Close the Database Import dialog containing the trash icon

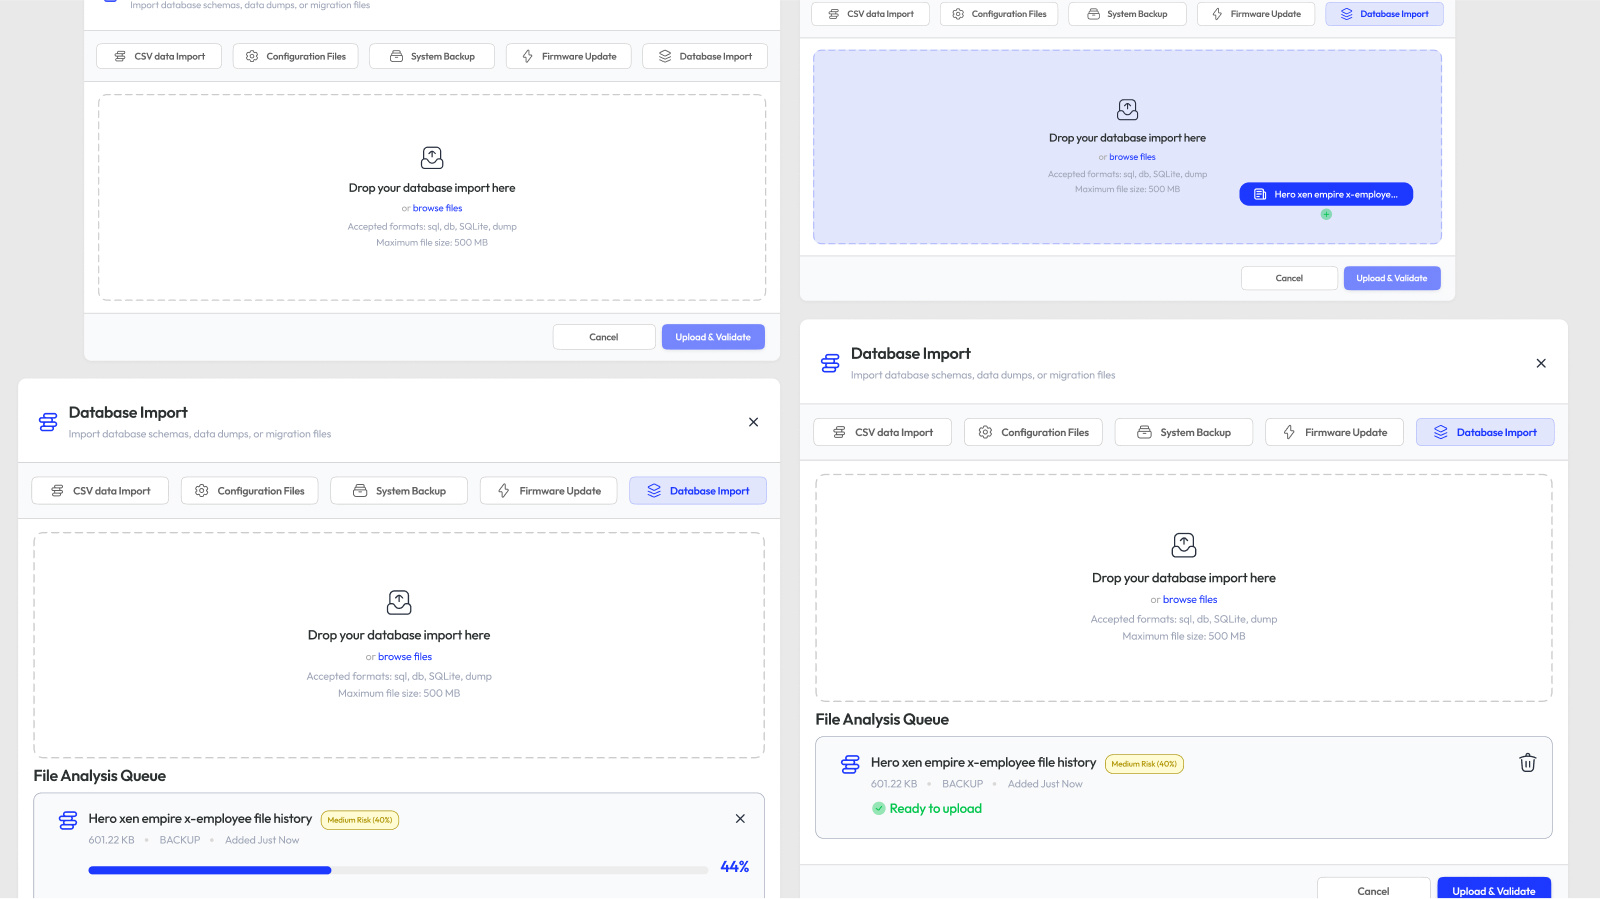point(1541,364)
